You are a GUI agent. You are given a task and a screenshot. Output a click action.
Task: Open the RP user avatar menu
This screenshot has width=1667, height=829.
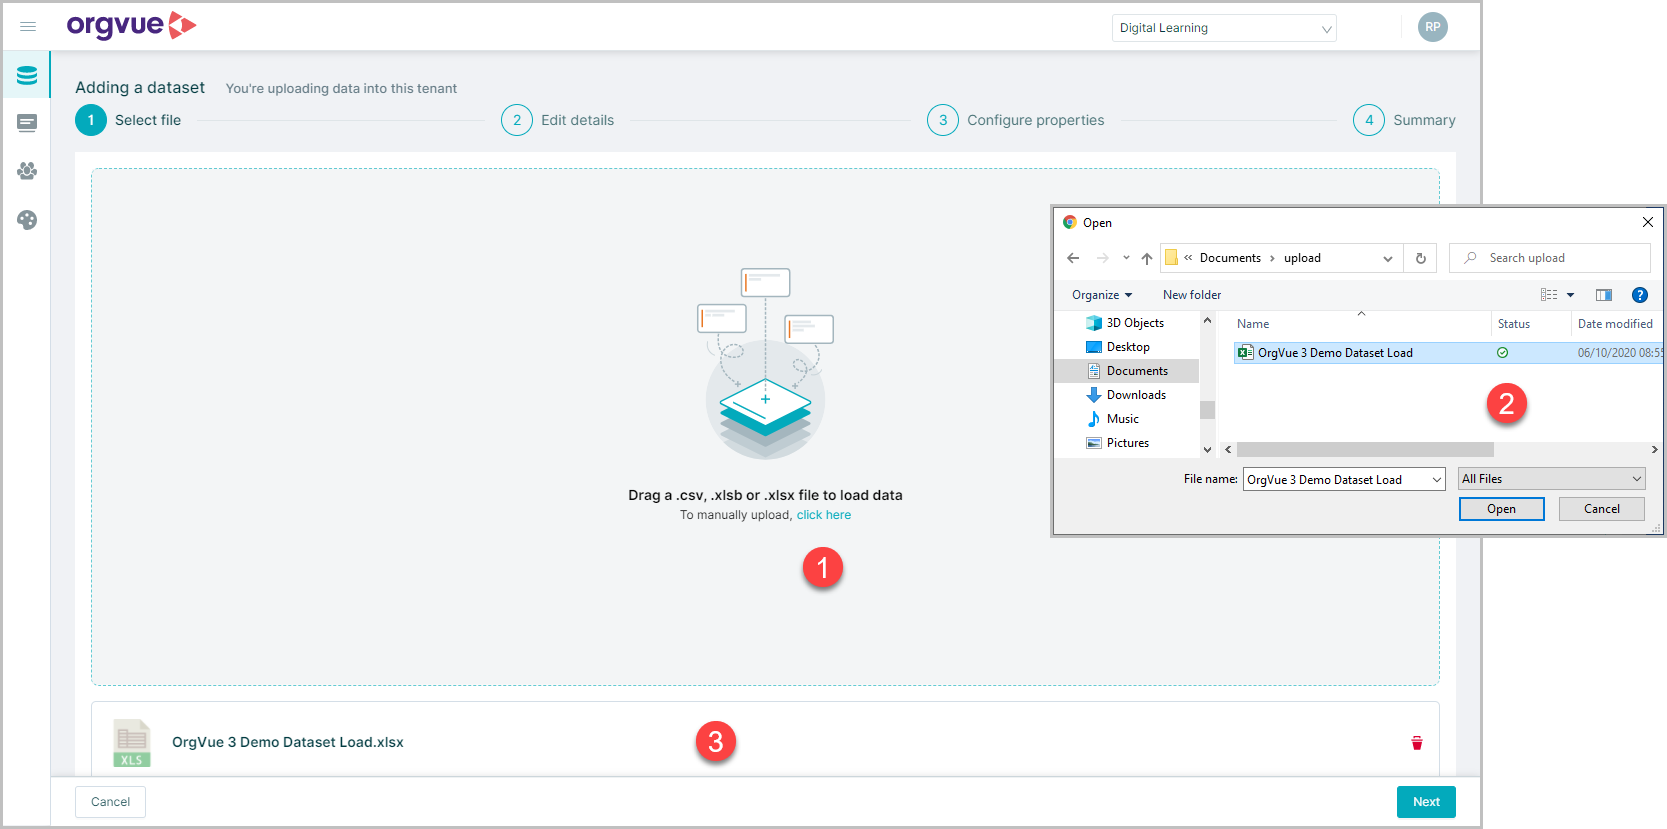coord(1432,27)
